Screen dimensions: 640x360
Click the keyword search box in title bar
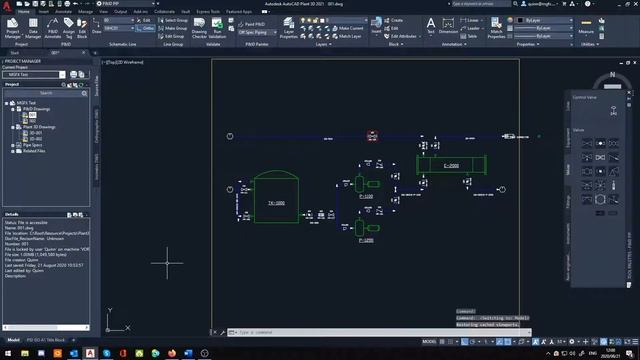(480, 4)
